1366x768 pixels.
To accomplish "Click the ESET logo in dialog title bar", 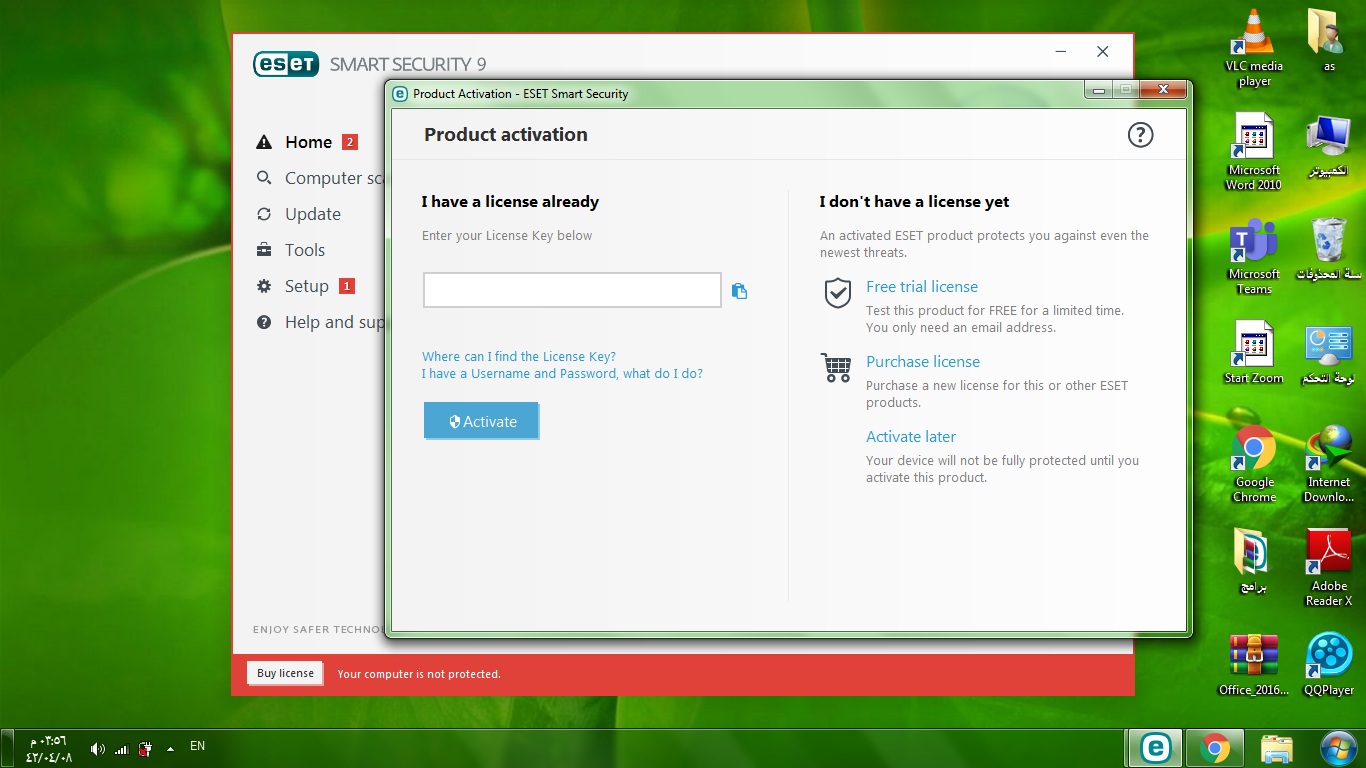I will point(401,94).
